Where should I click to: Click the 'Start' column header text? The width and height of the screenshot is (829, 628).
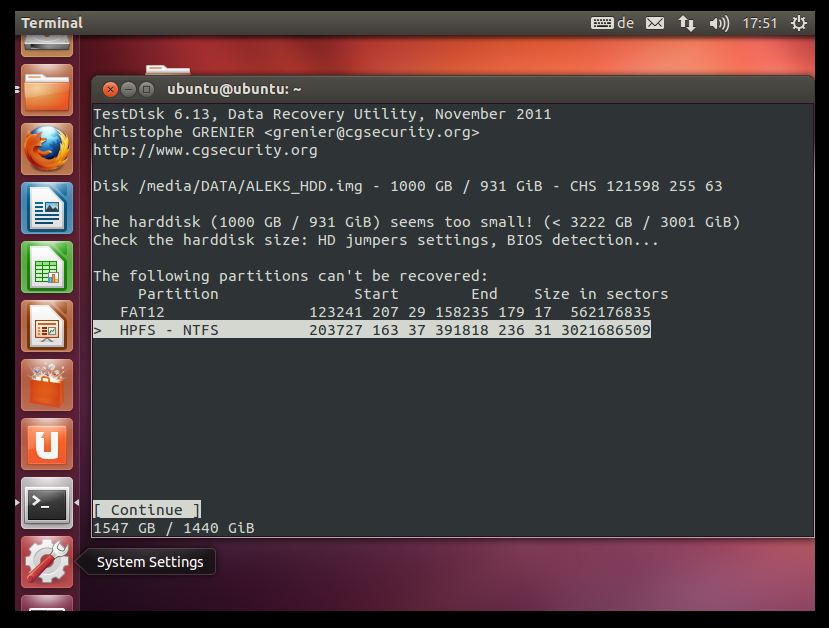point(376,294)
